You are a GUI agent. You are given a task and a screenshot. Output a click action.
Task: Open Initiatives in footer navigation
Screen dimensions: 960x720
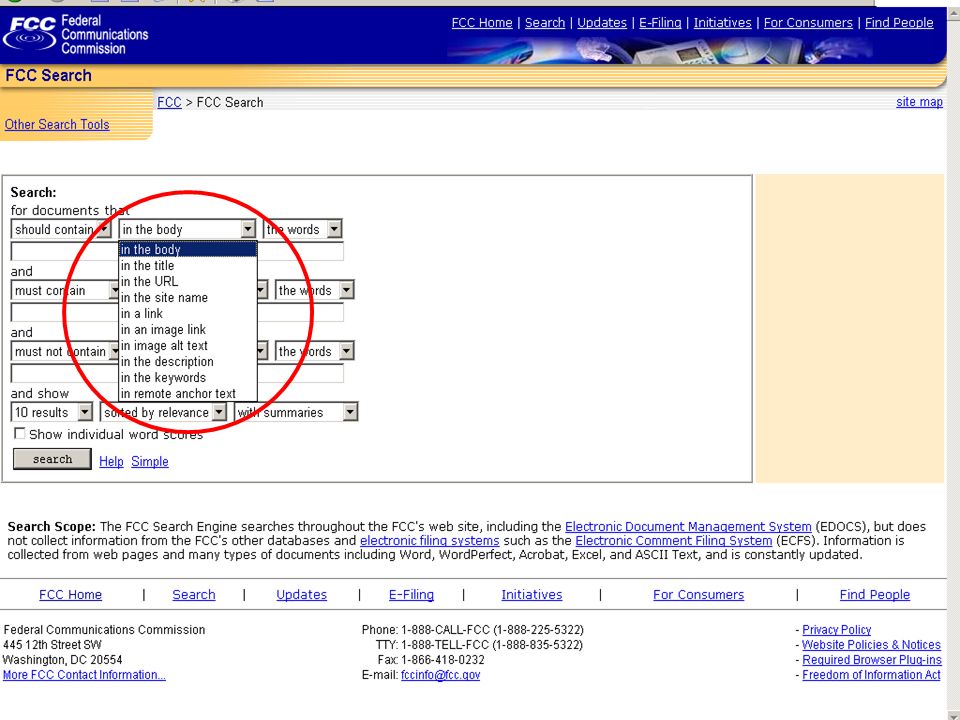(x=531, y=594)
